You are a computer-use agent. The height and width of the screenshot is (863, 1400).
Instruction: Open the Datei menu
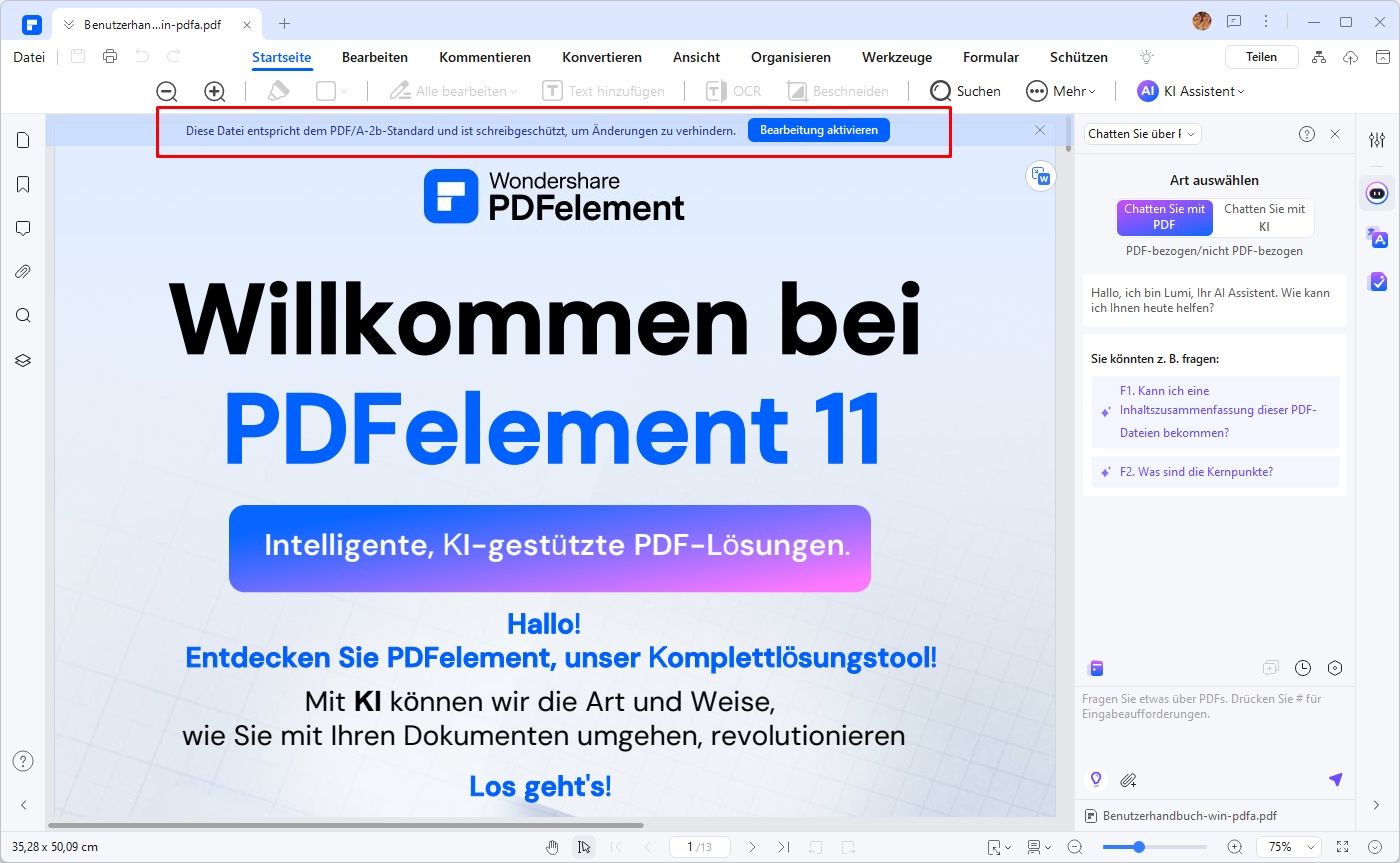pos(29,57)
